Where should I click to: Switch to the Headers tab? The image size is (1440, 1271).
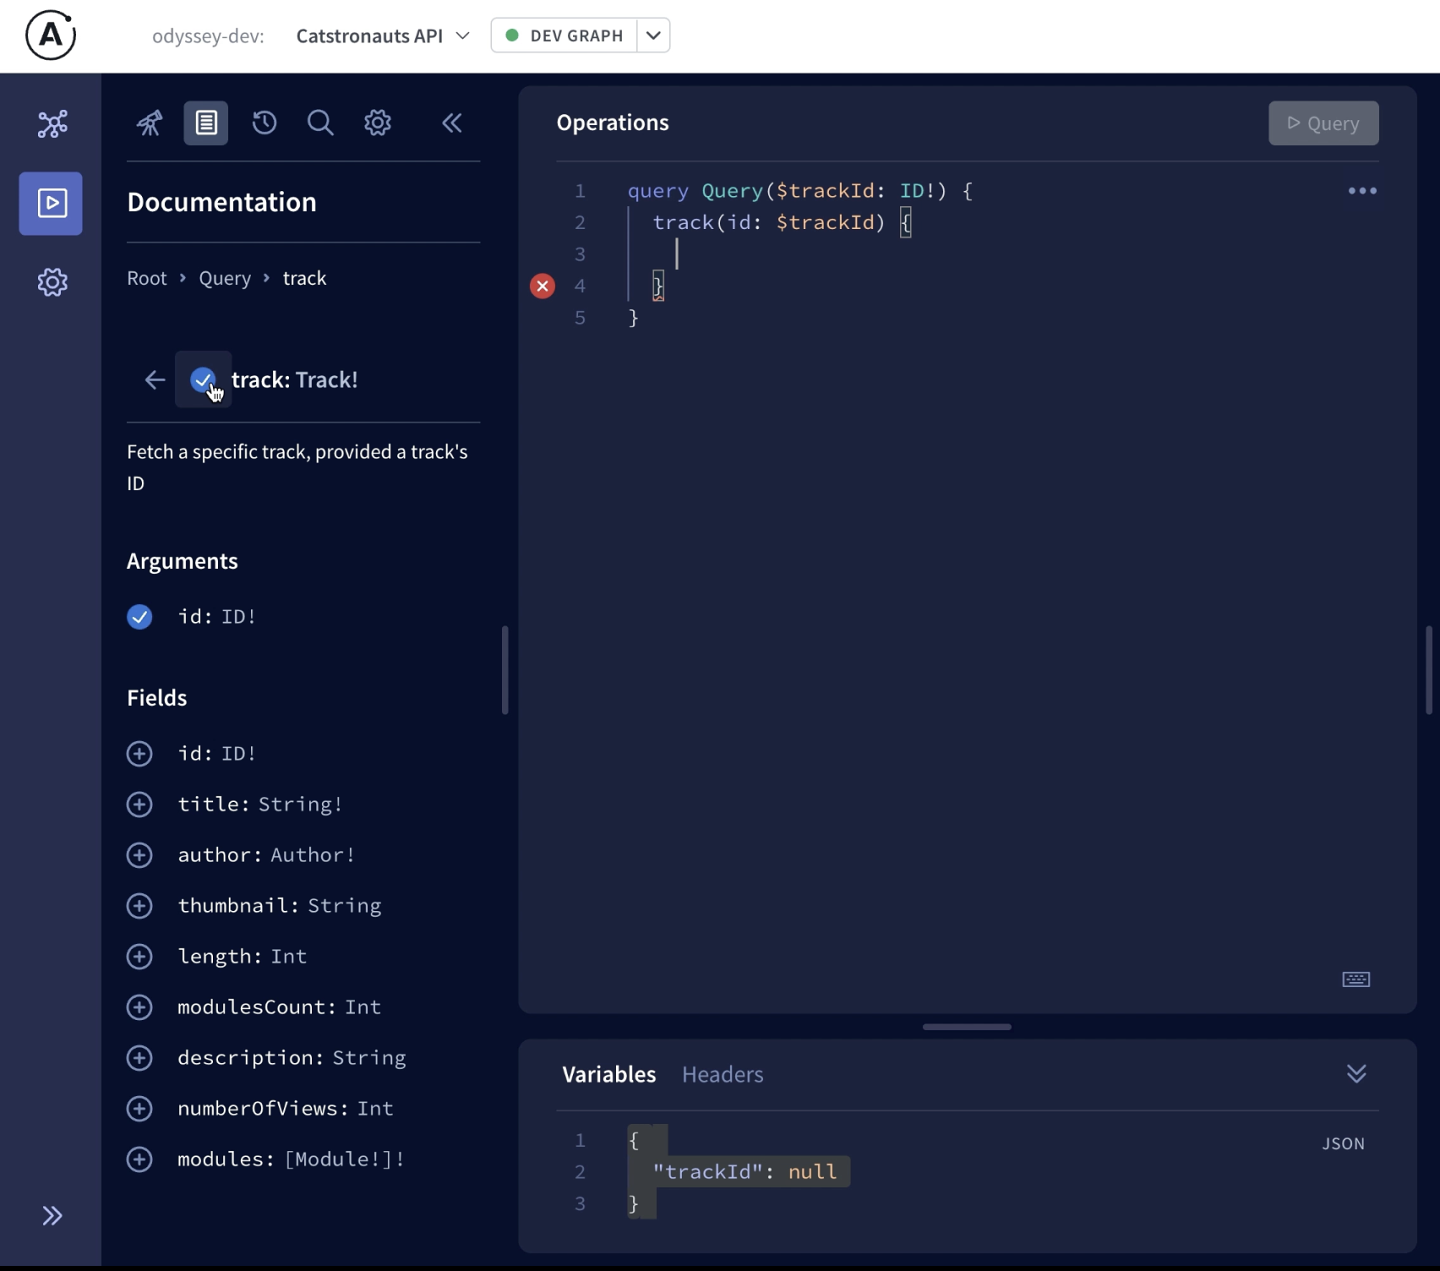723,1074
